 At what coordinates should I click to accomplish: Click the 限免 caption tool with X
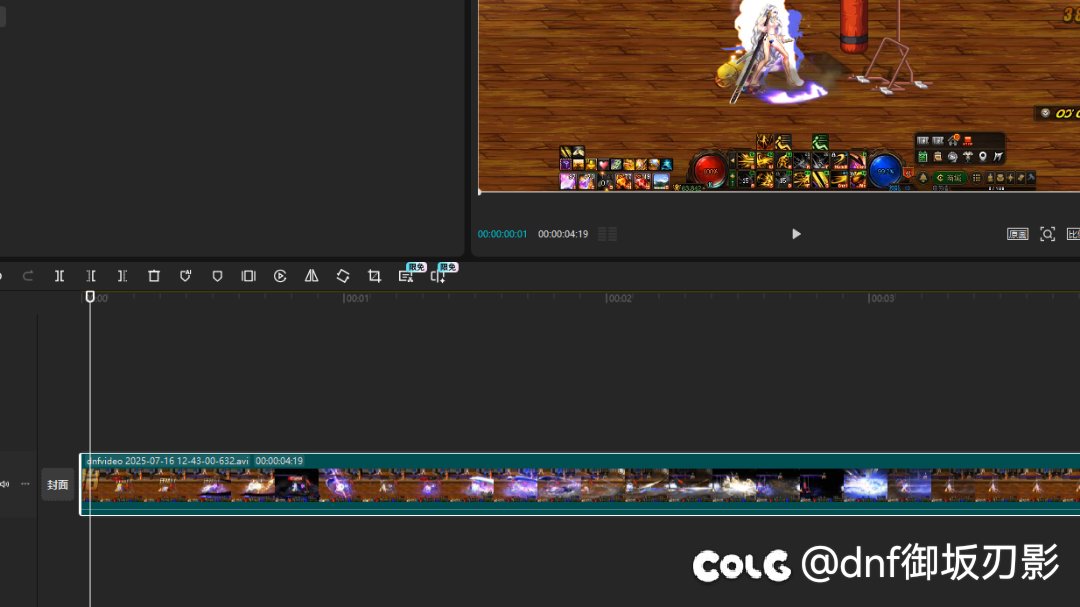coord(406,276)
